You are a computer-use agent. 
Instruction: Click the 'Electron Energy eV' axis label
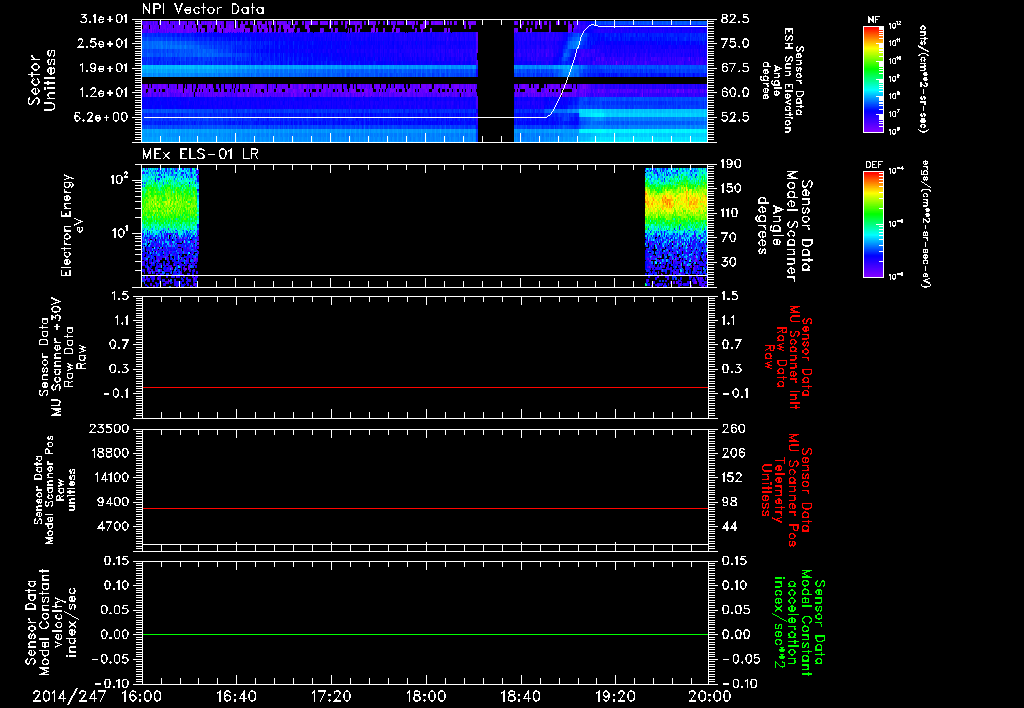tap(72, 225)
